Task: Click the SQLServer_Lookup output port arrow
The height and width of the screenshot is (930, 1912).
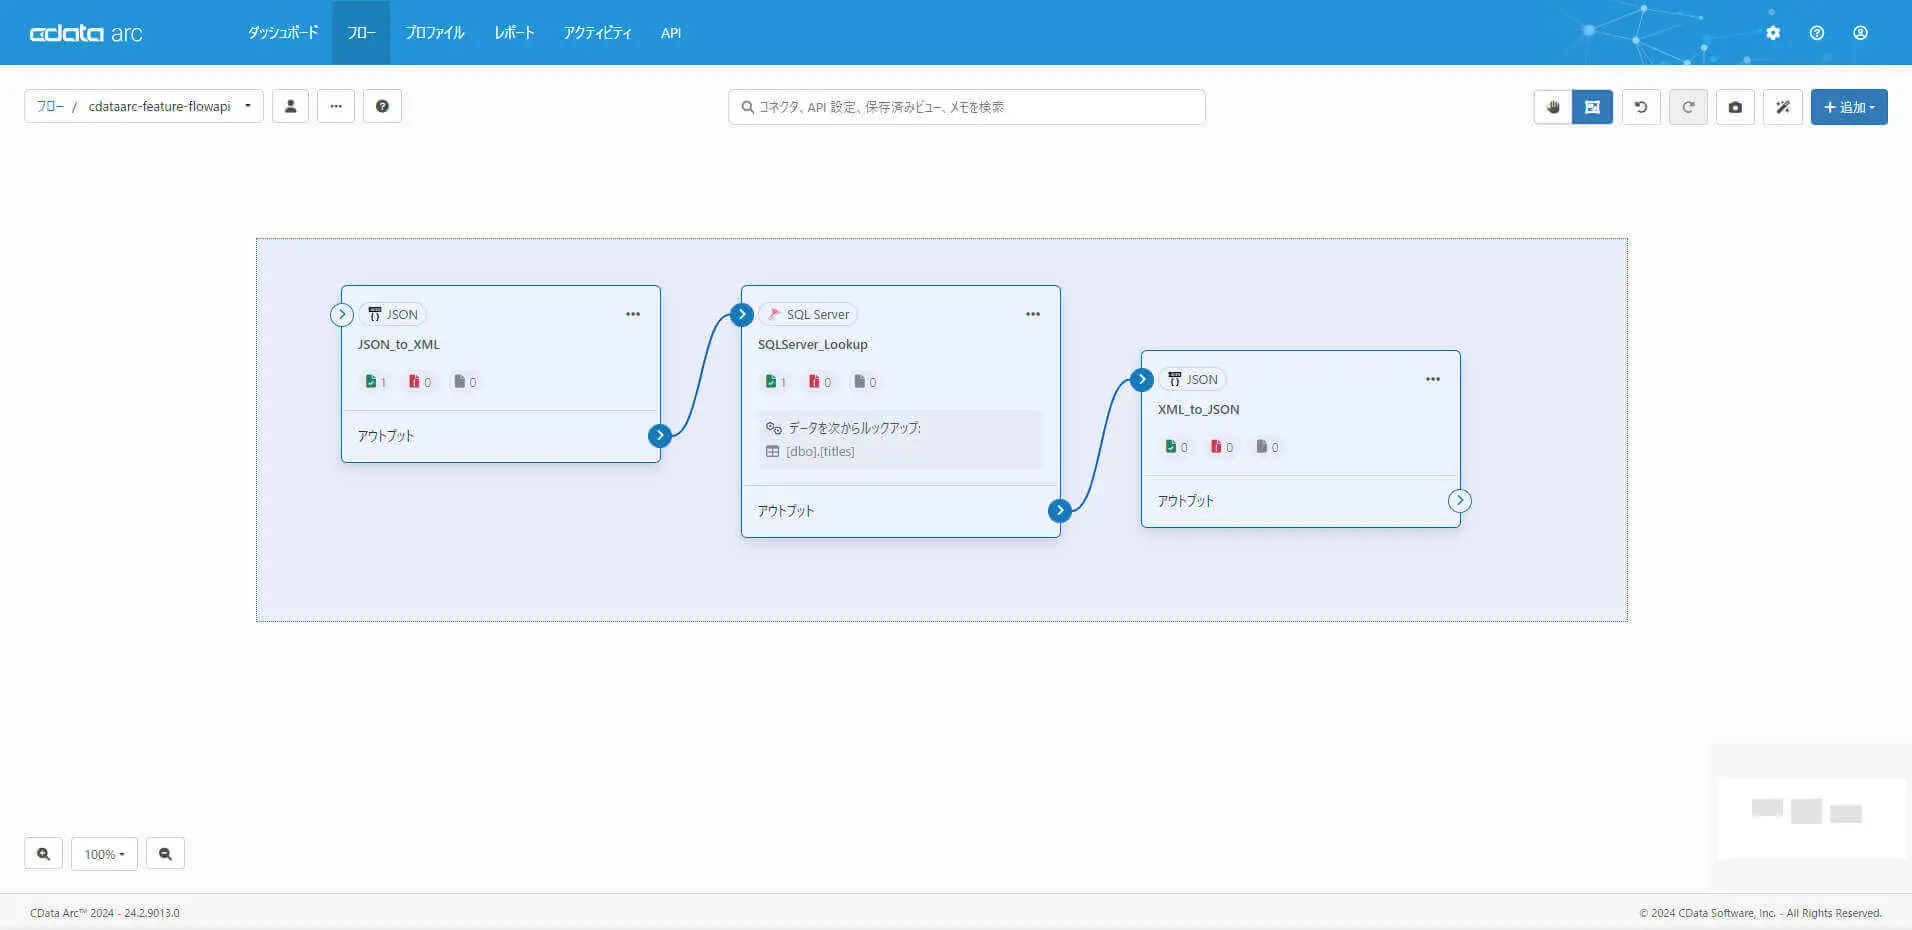Action: (x=1059, y=511)
